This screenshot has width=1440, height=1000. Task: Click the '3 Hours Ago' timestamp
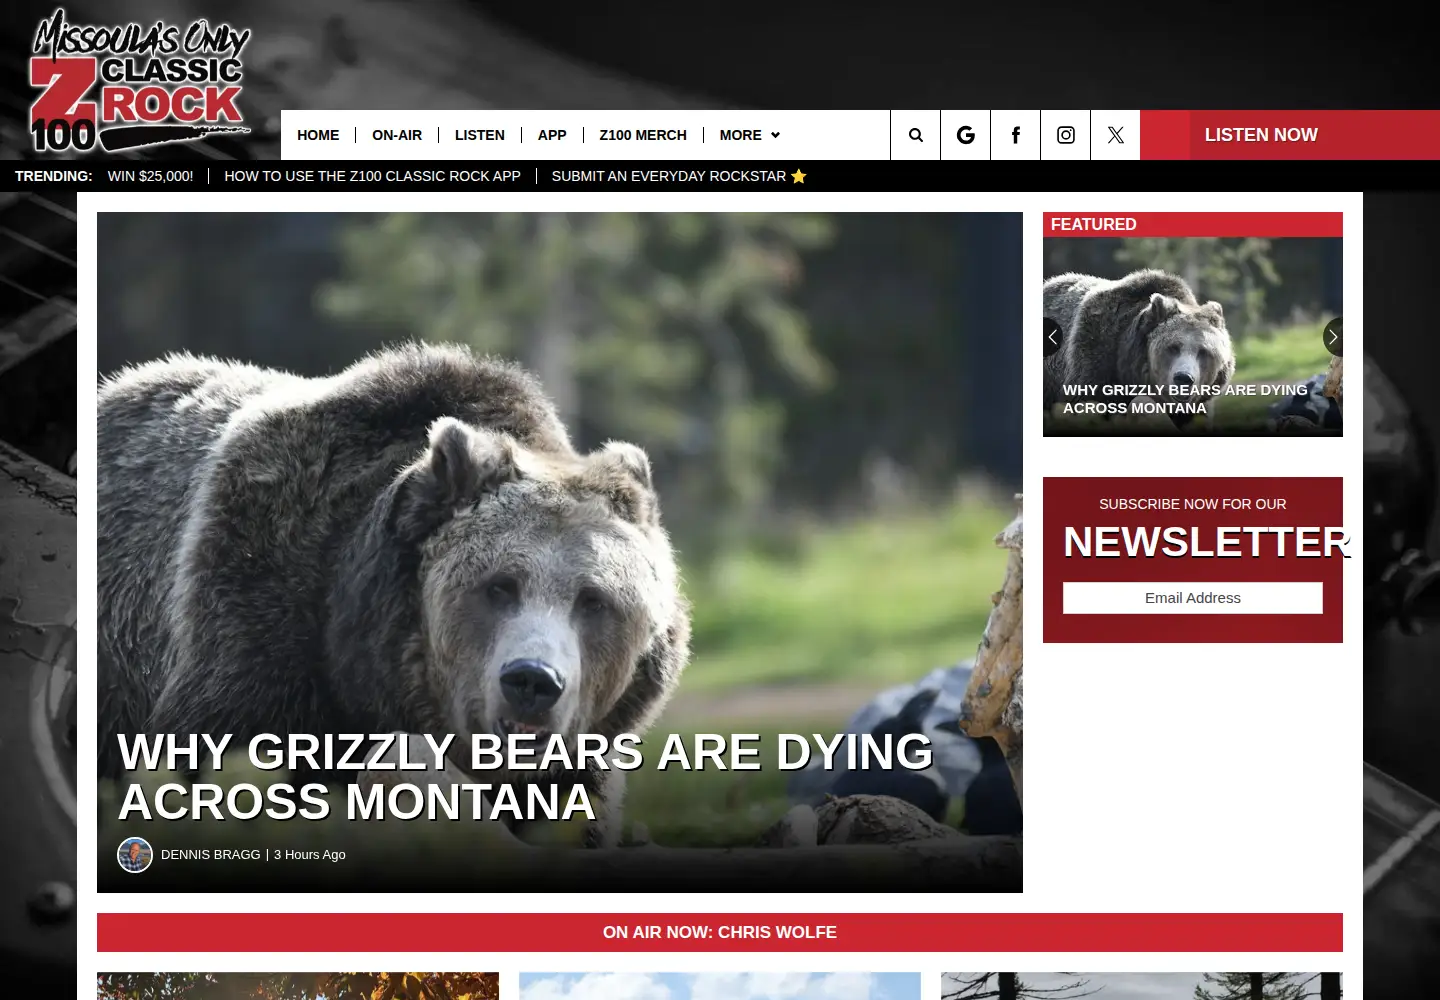coord(310,855)
